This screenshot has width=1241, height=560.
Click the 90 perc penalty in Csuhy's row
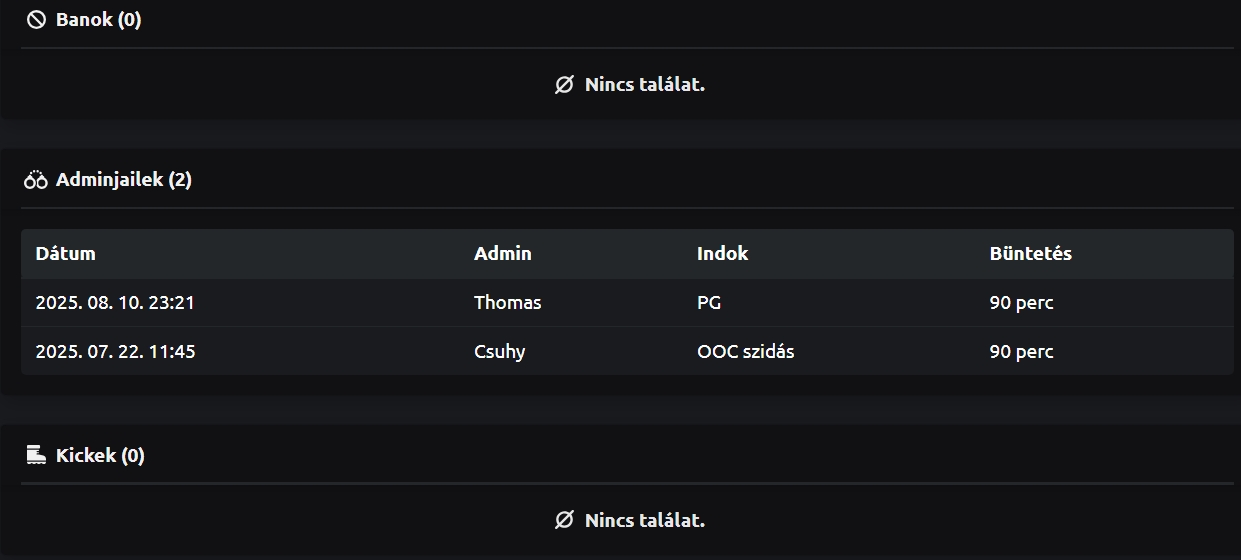pyautogui.click(x=1021, y=351)
